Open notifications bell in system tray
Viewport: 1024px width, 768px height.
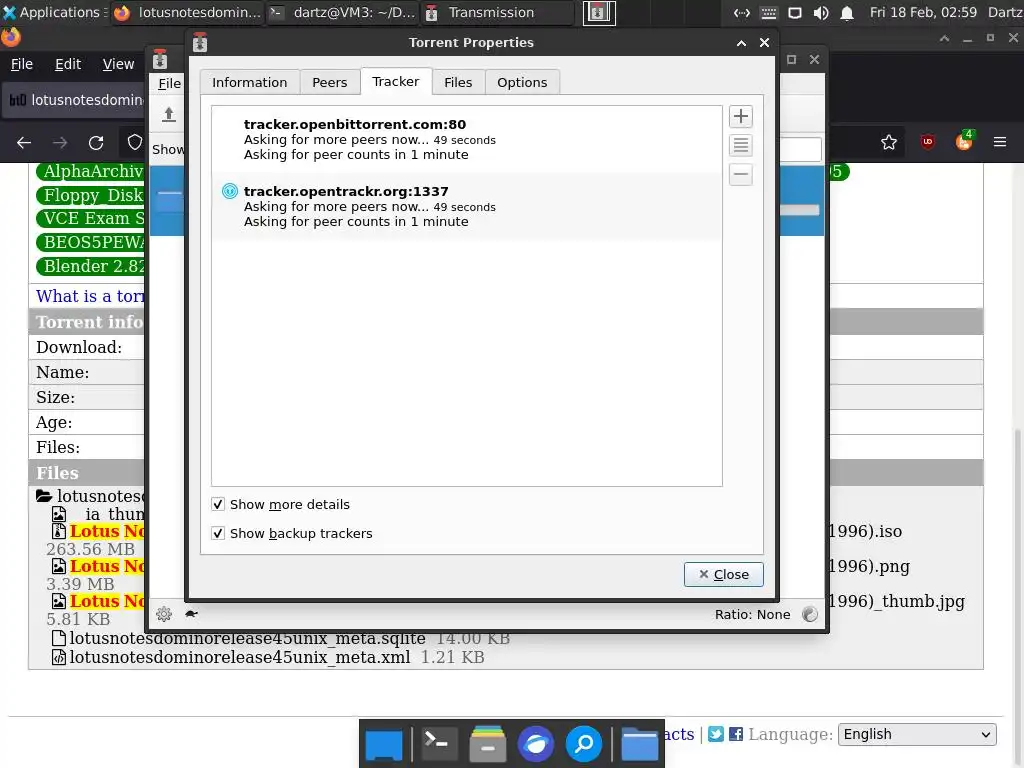coord(847,13)
